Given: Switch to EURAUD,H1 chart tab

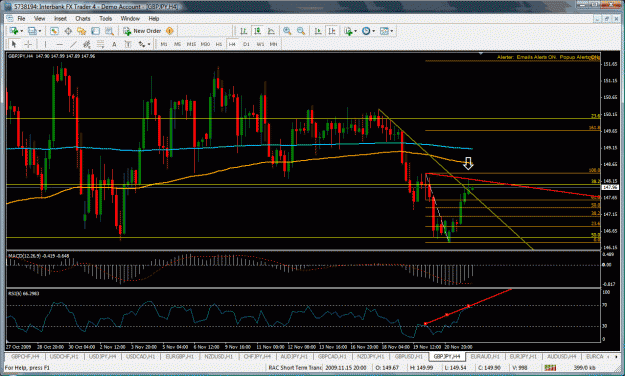Looking at the screenshot, I should pyautogui.click(x=485, y=356).
